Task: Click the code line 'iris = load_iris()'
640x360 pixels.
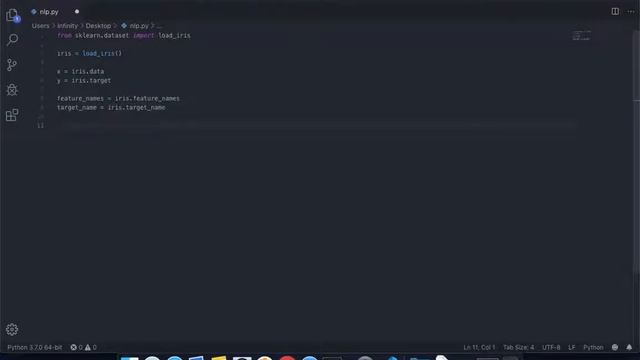Action: click(x=89, y=53)
